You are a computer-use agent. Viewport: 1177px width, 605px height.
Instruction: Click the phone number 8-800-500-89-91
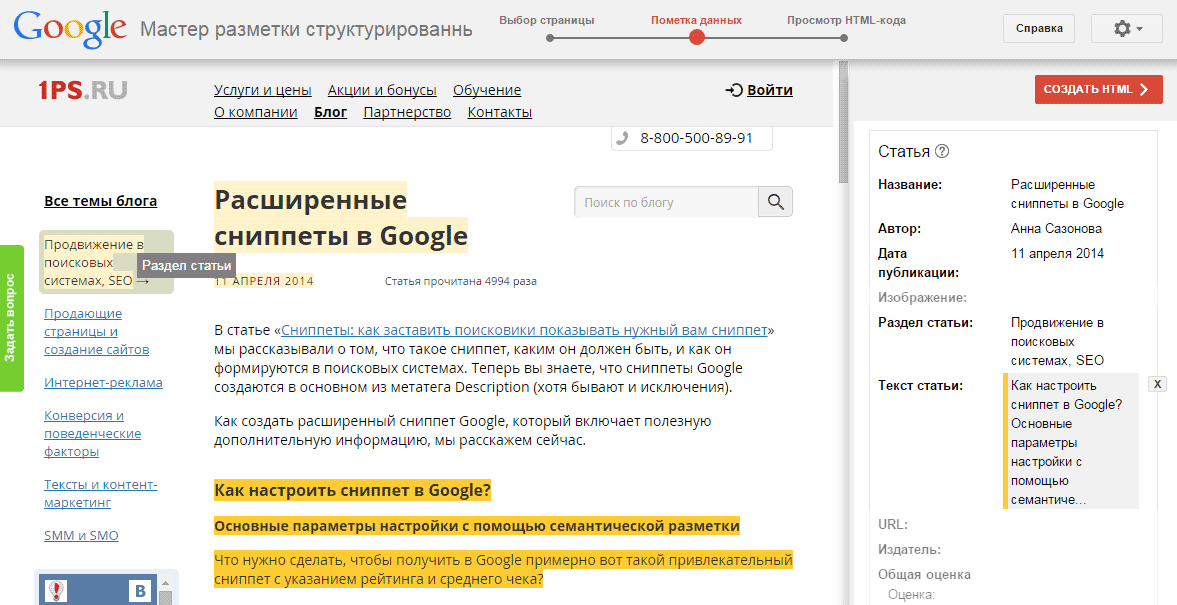(696, 138)
